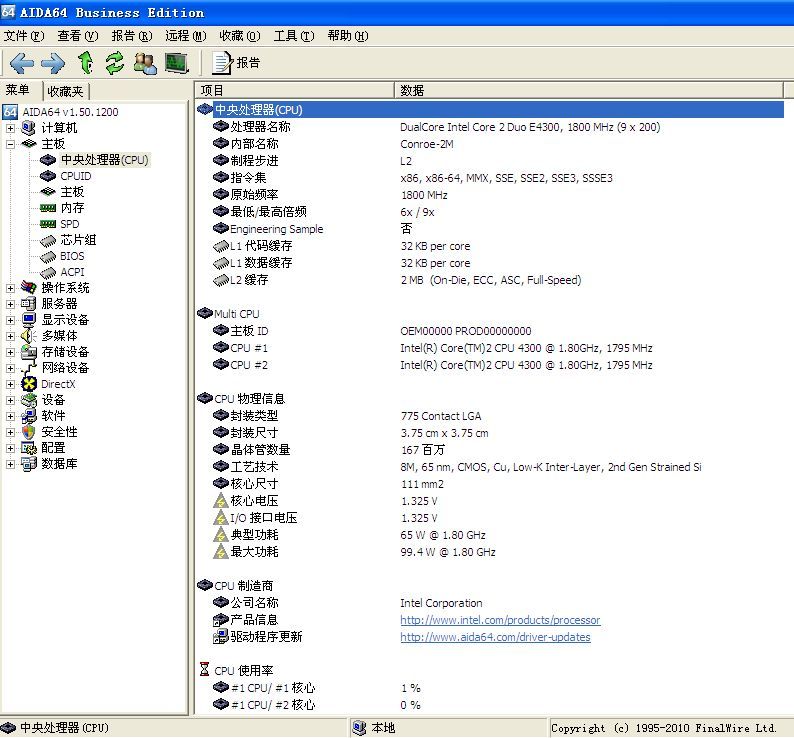Click the Back arrow toolbar icon
The image size is (794, 738).
tap(22, 63)
